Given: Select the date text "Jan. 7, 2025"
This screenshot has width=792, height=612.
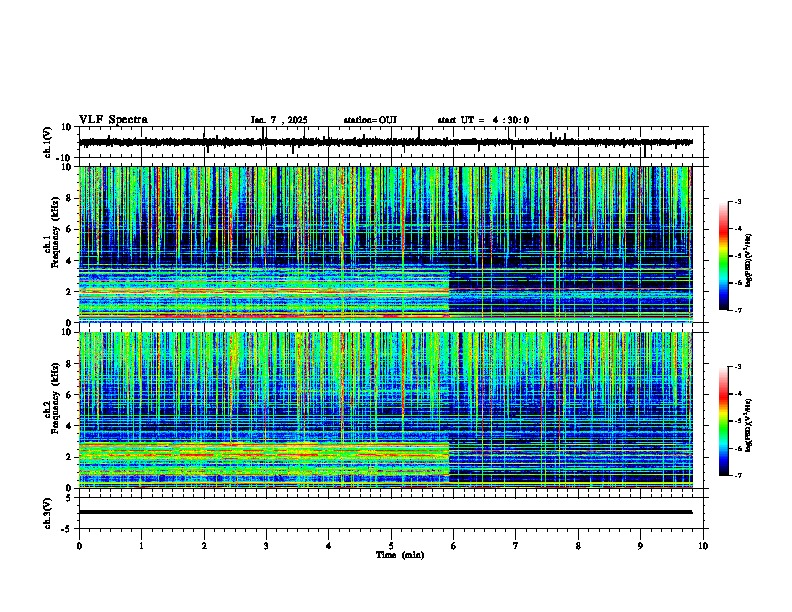Looking at the screenshot, I should tap(279, 120).
